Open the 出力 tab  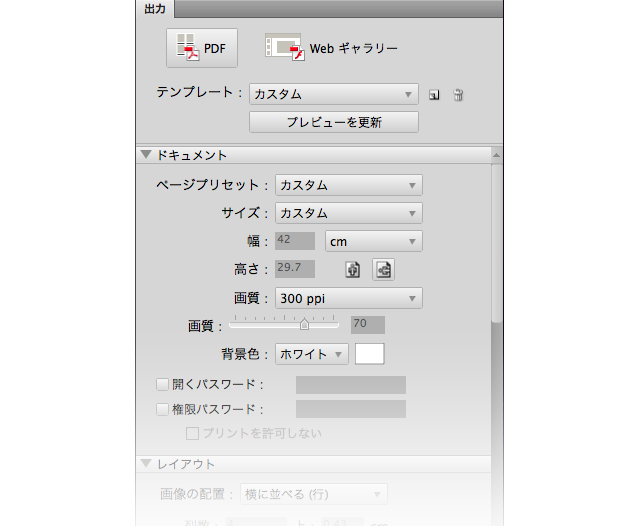coord(155,9)
